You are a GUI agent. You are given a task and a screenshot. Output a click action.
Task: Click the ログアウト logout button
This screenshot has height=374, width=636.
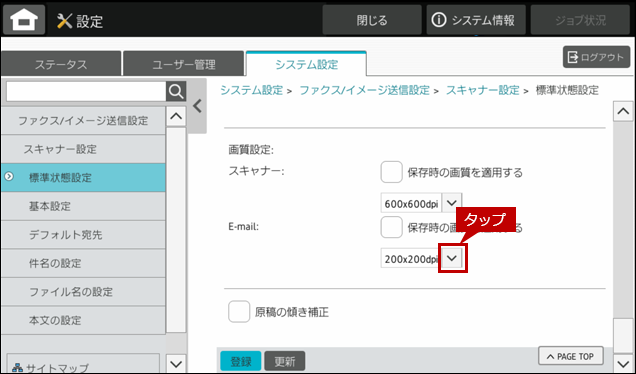click(596, 57)
